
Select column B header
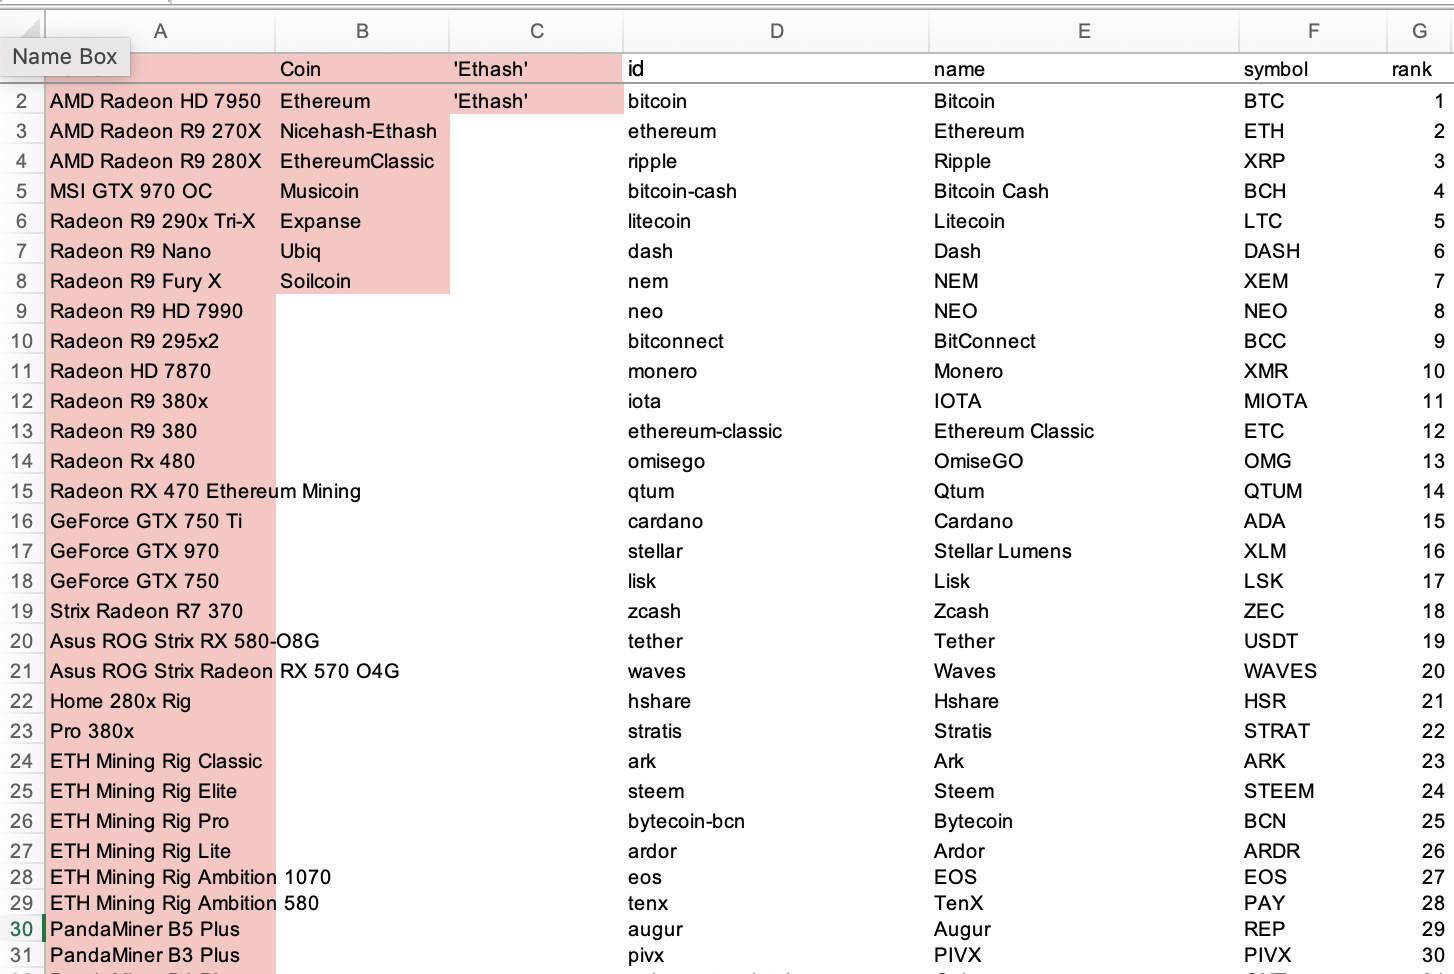(x=362, y=31)
